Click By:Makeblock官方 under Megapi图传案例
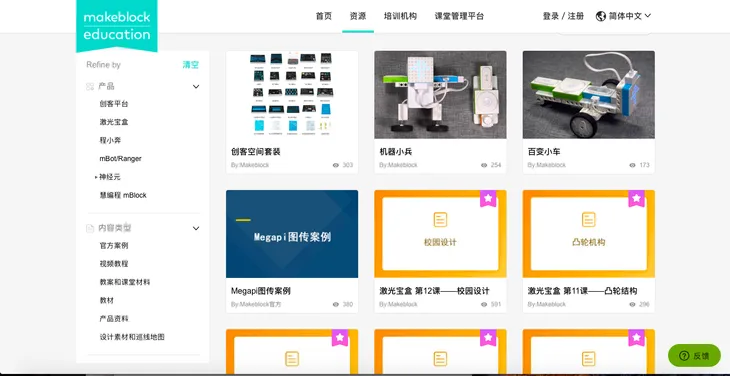This screenshot has width=730, height=376. pos(256,304)
